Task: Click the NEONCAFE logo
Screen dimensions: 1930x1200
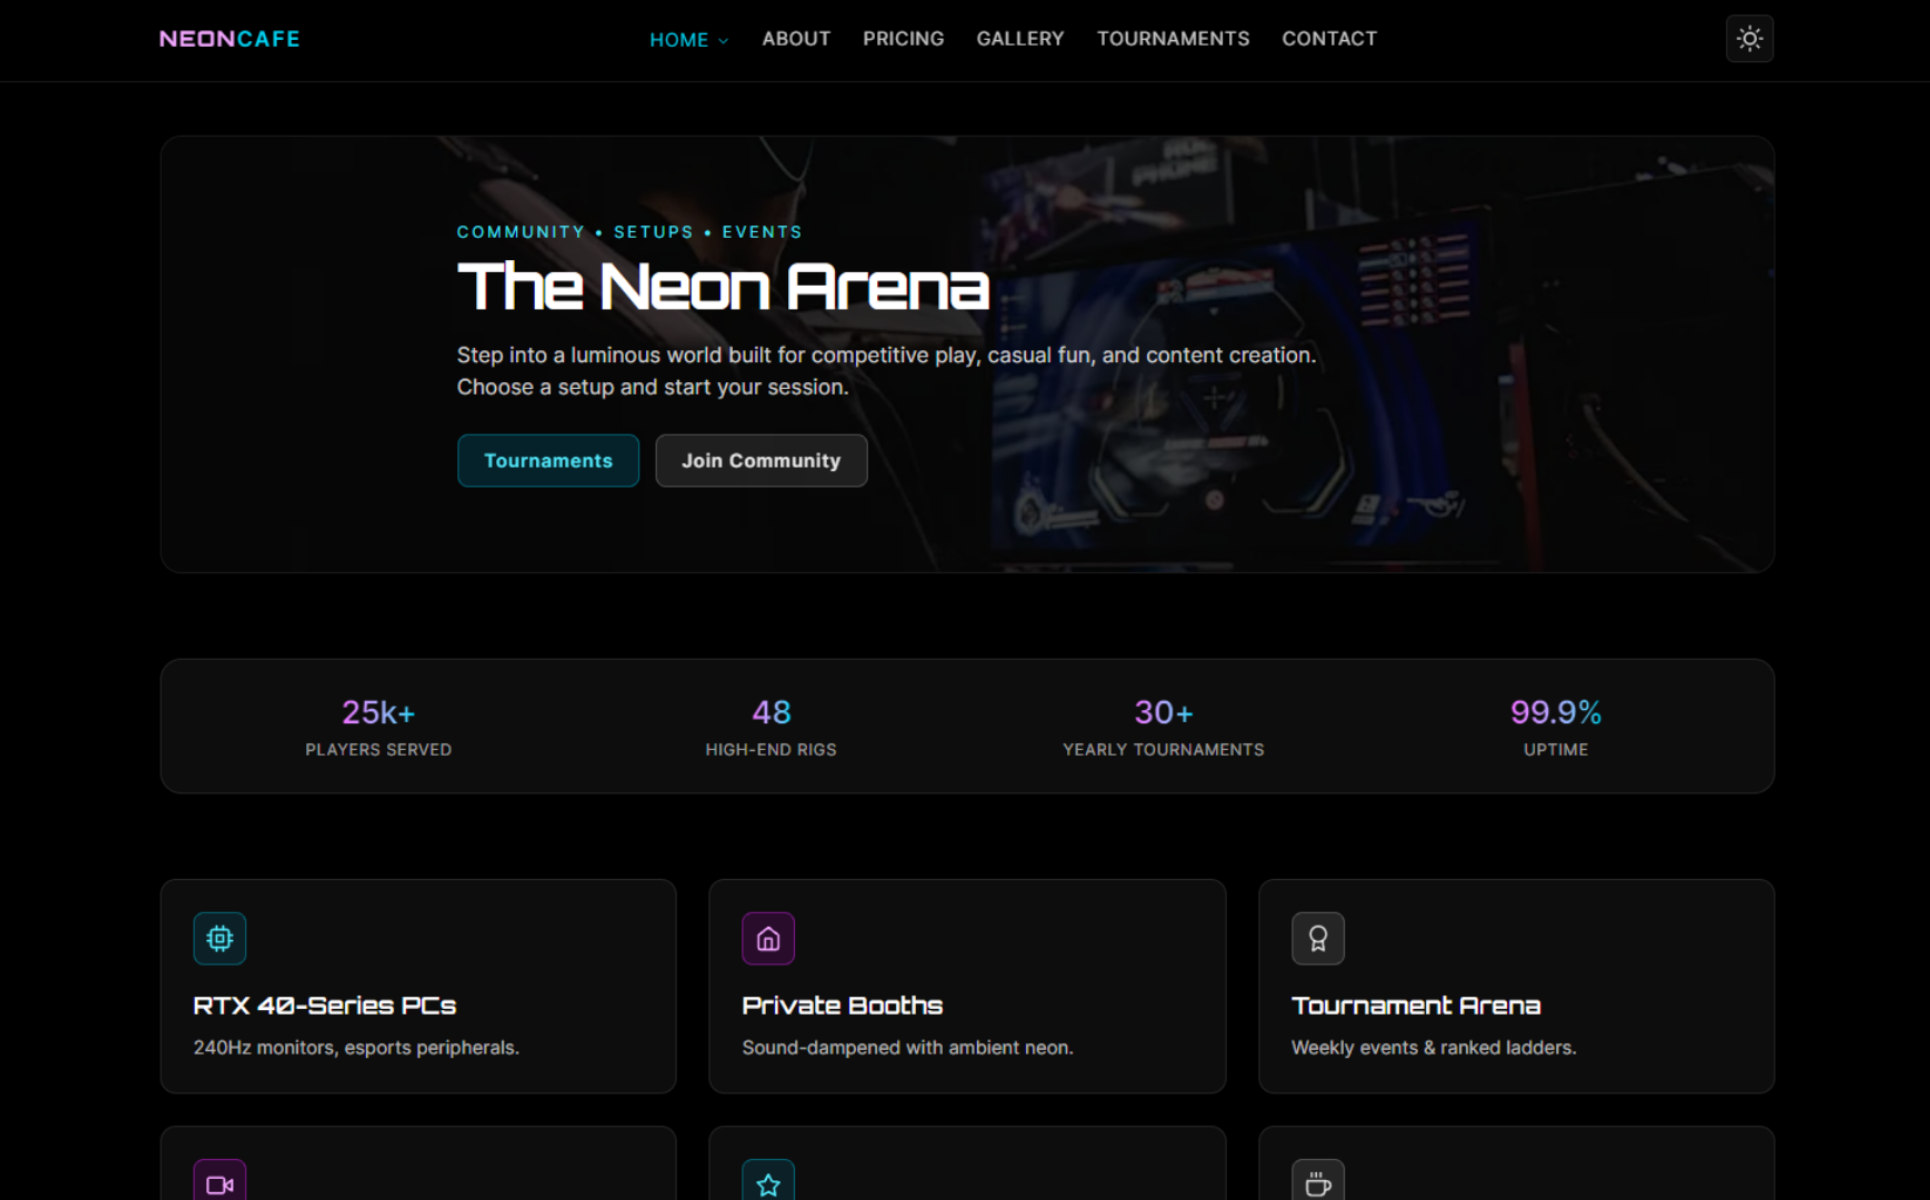Action: [229, 39]
